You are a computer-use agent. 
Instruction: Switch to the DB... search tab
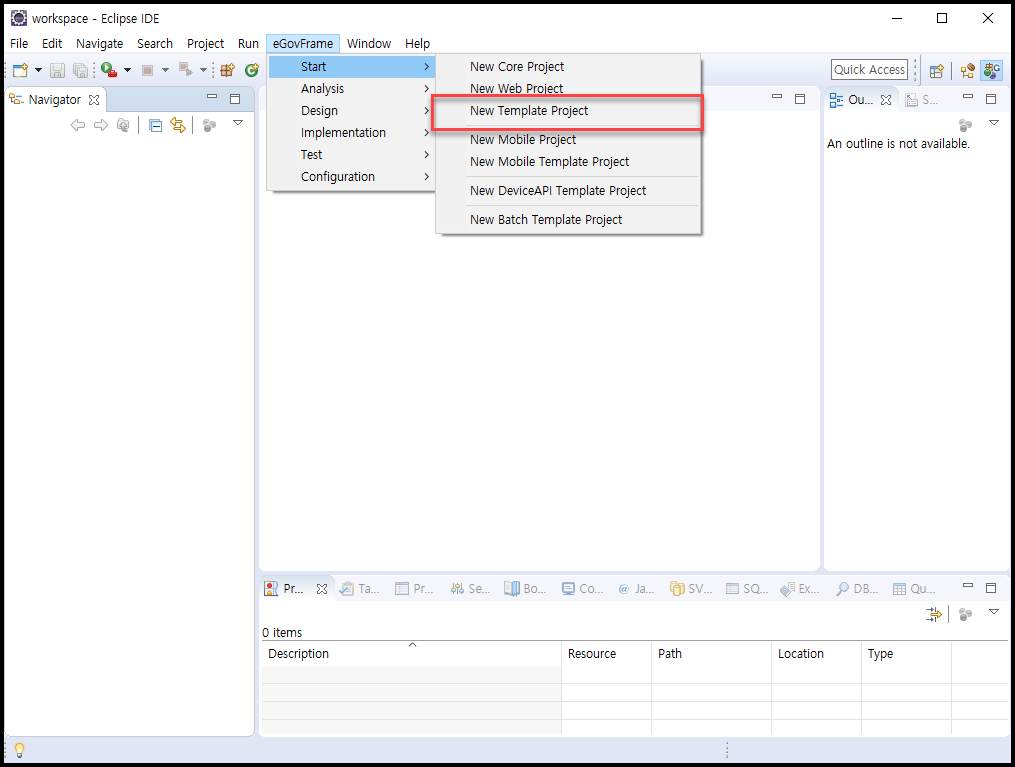[857, 588]
